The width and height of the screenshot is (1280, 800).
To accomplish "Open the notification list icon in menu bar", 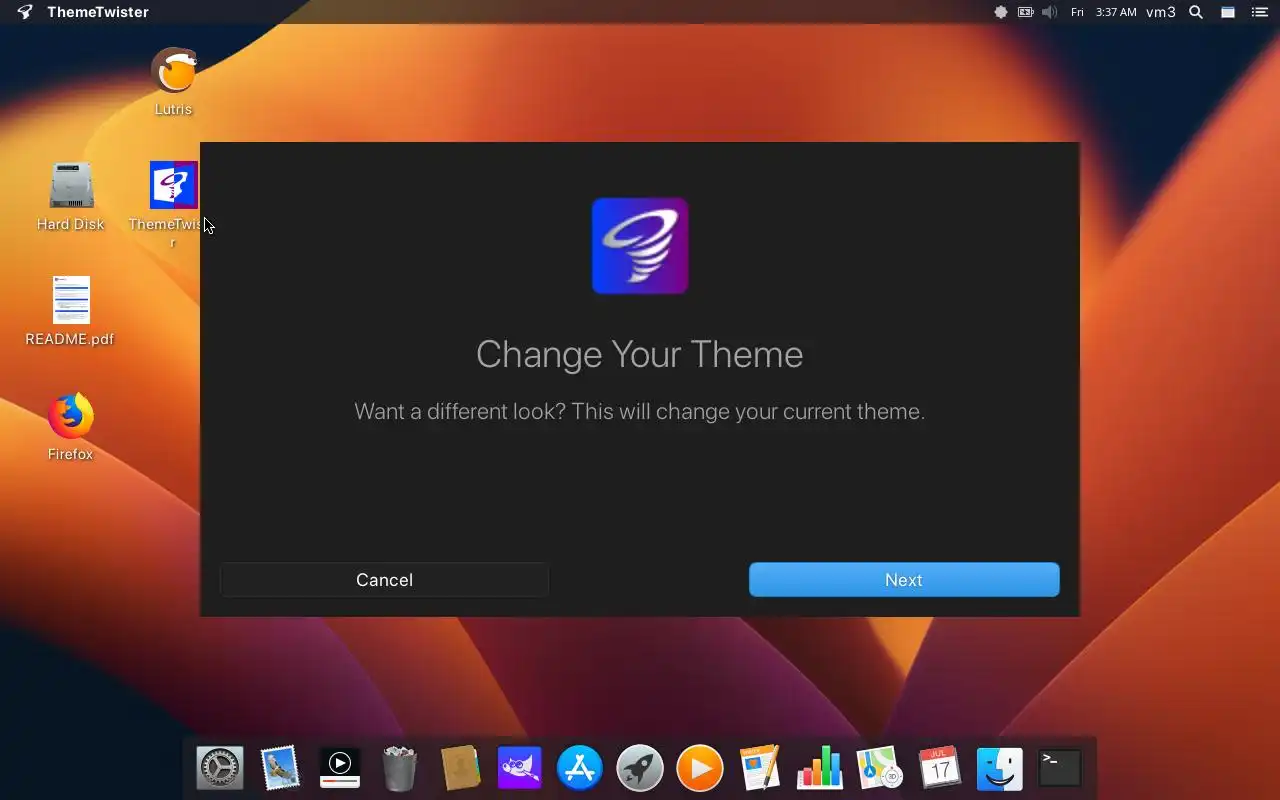I will click(1260, 12).
